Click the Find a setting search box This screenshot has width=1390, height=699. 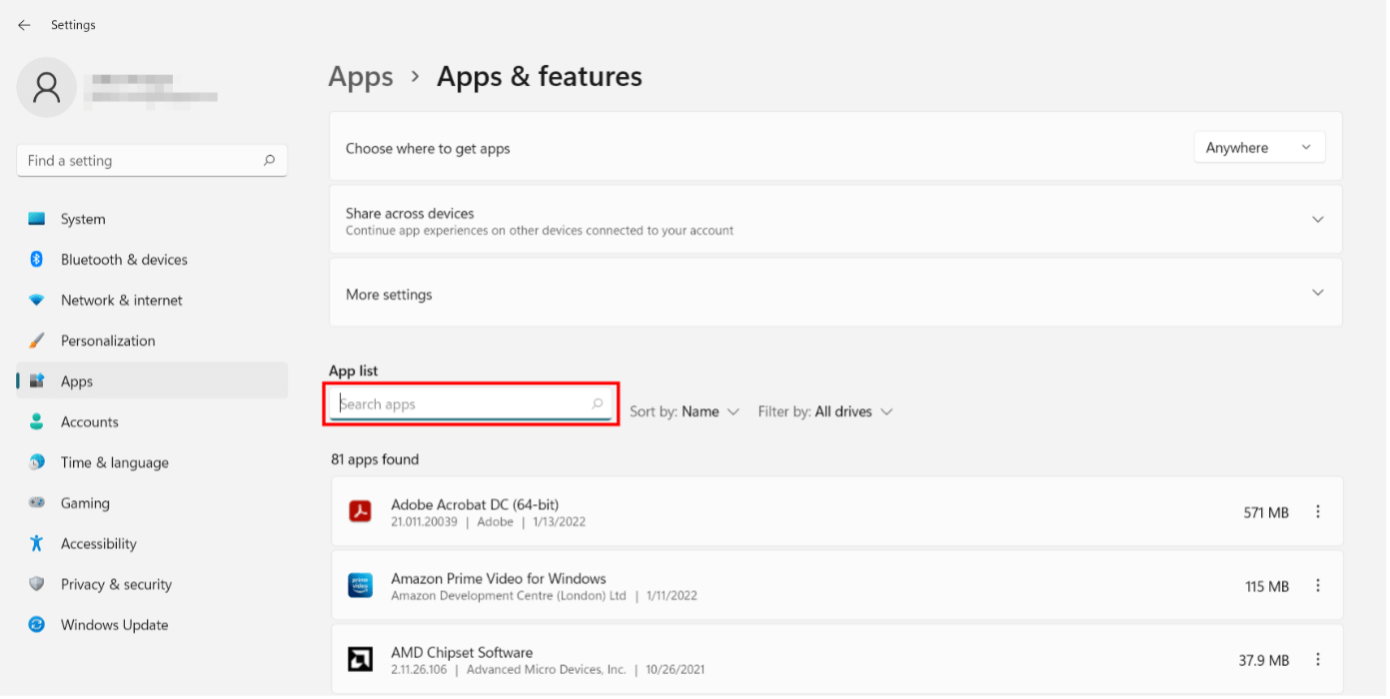pyautogui.click(x=152, y=161)
